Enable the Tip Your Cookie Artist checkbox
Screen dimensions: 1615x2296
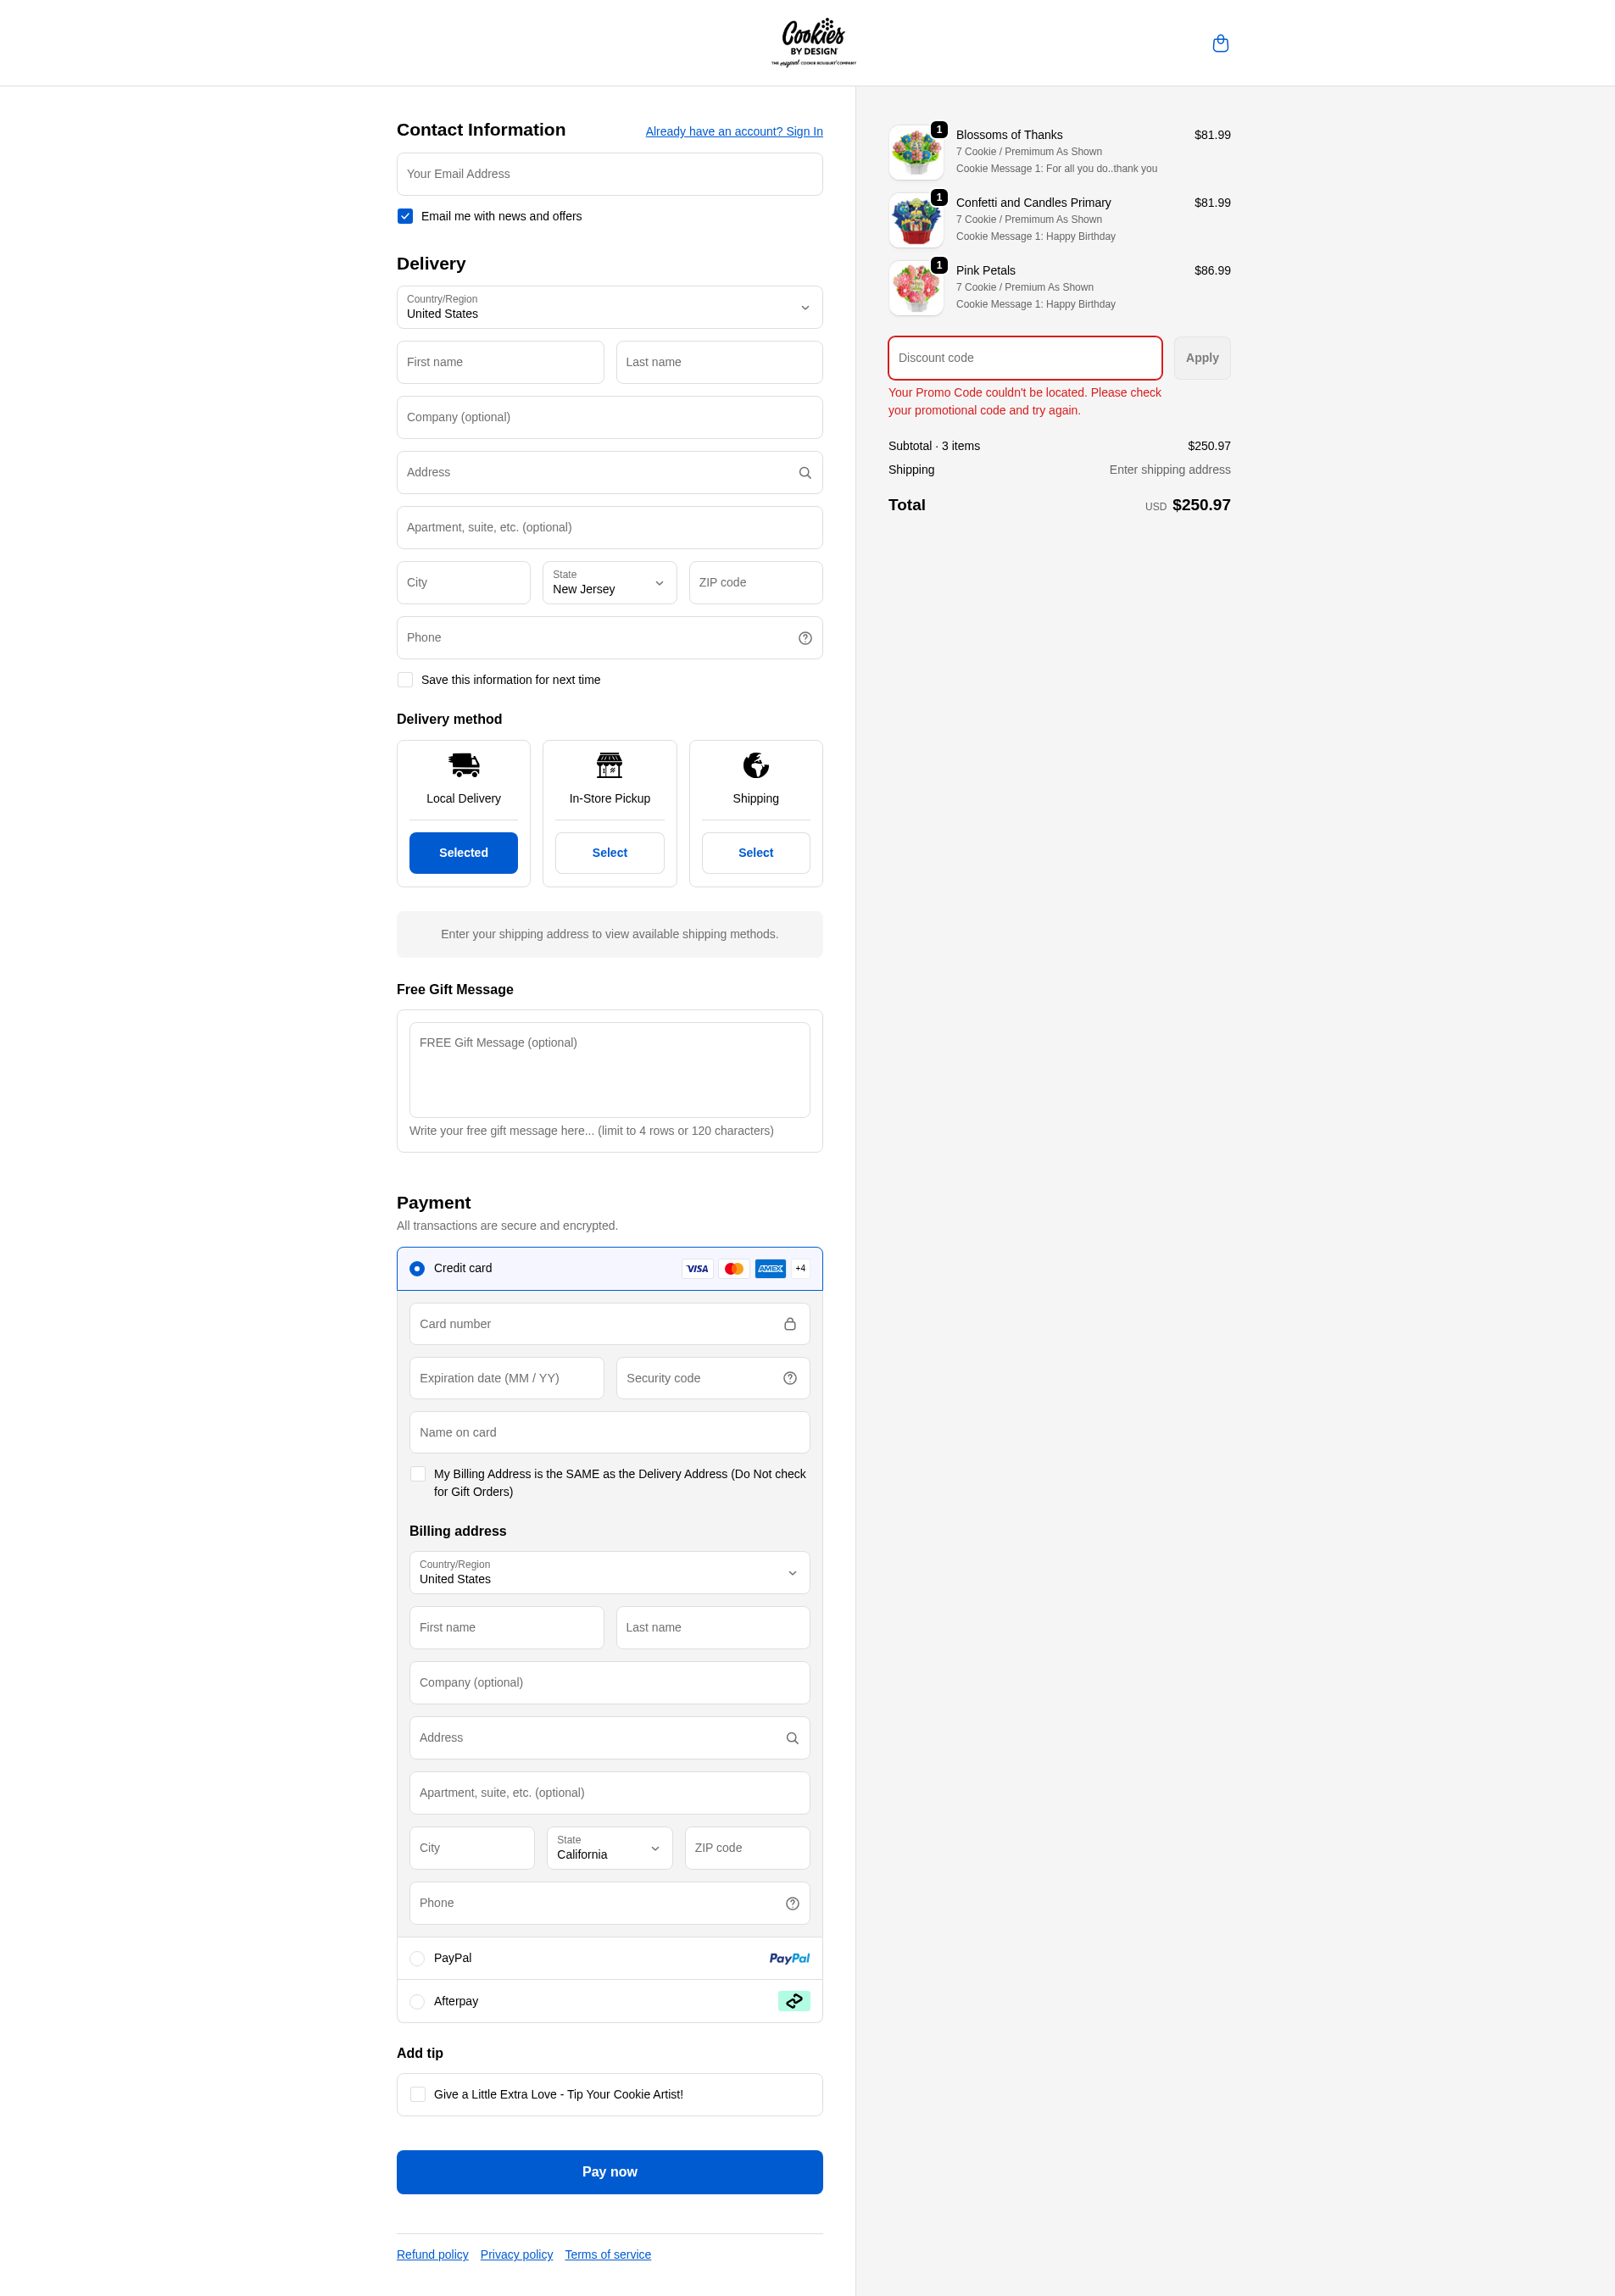(418, 2094)
